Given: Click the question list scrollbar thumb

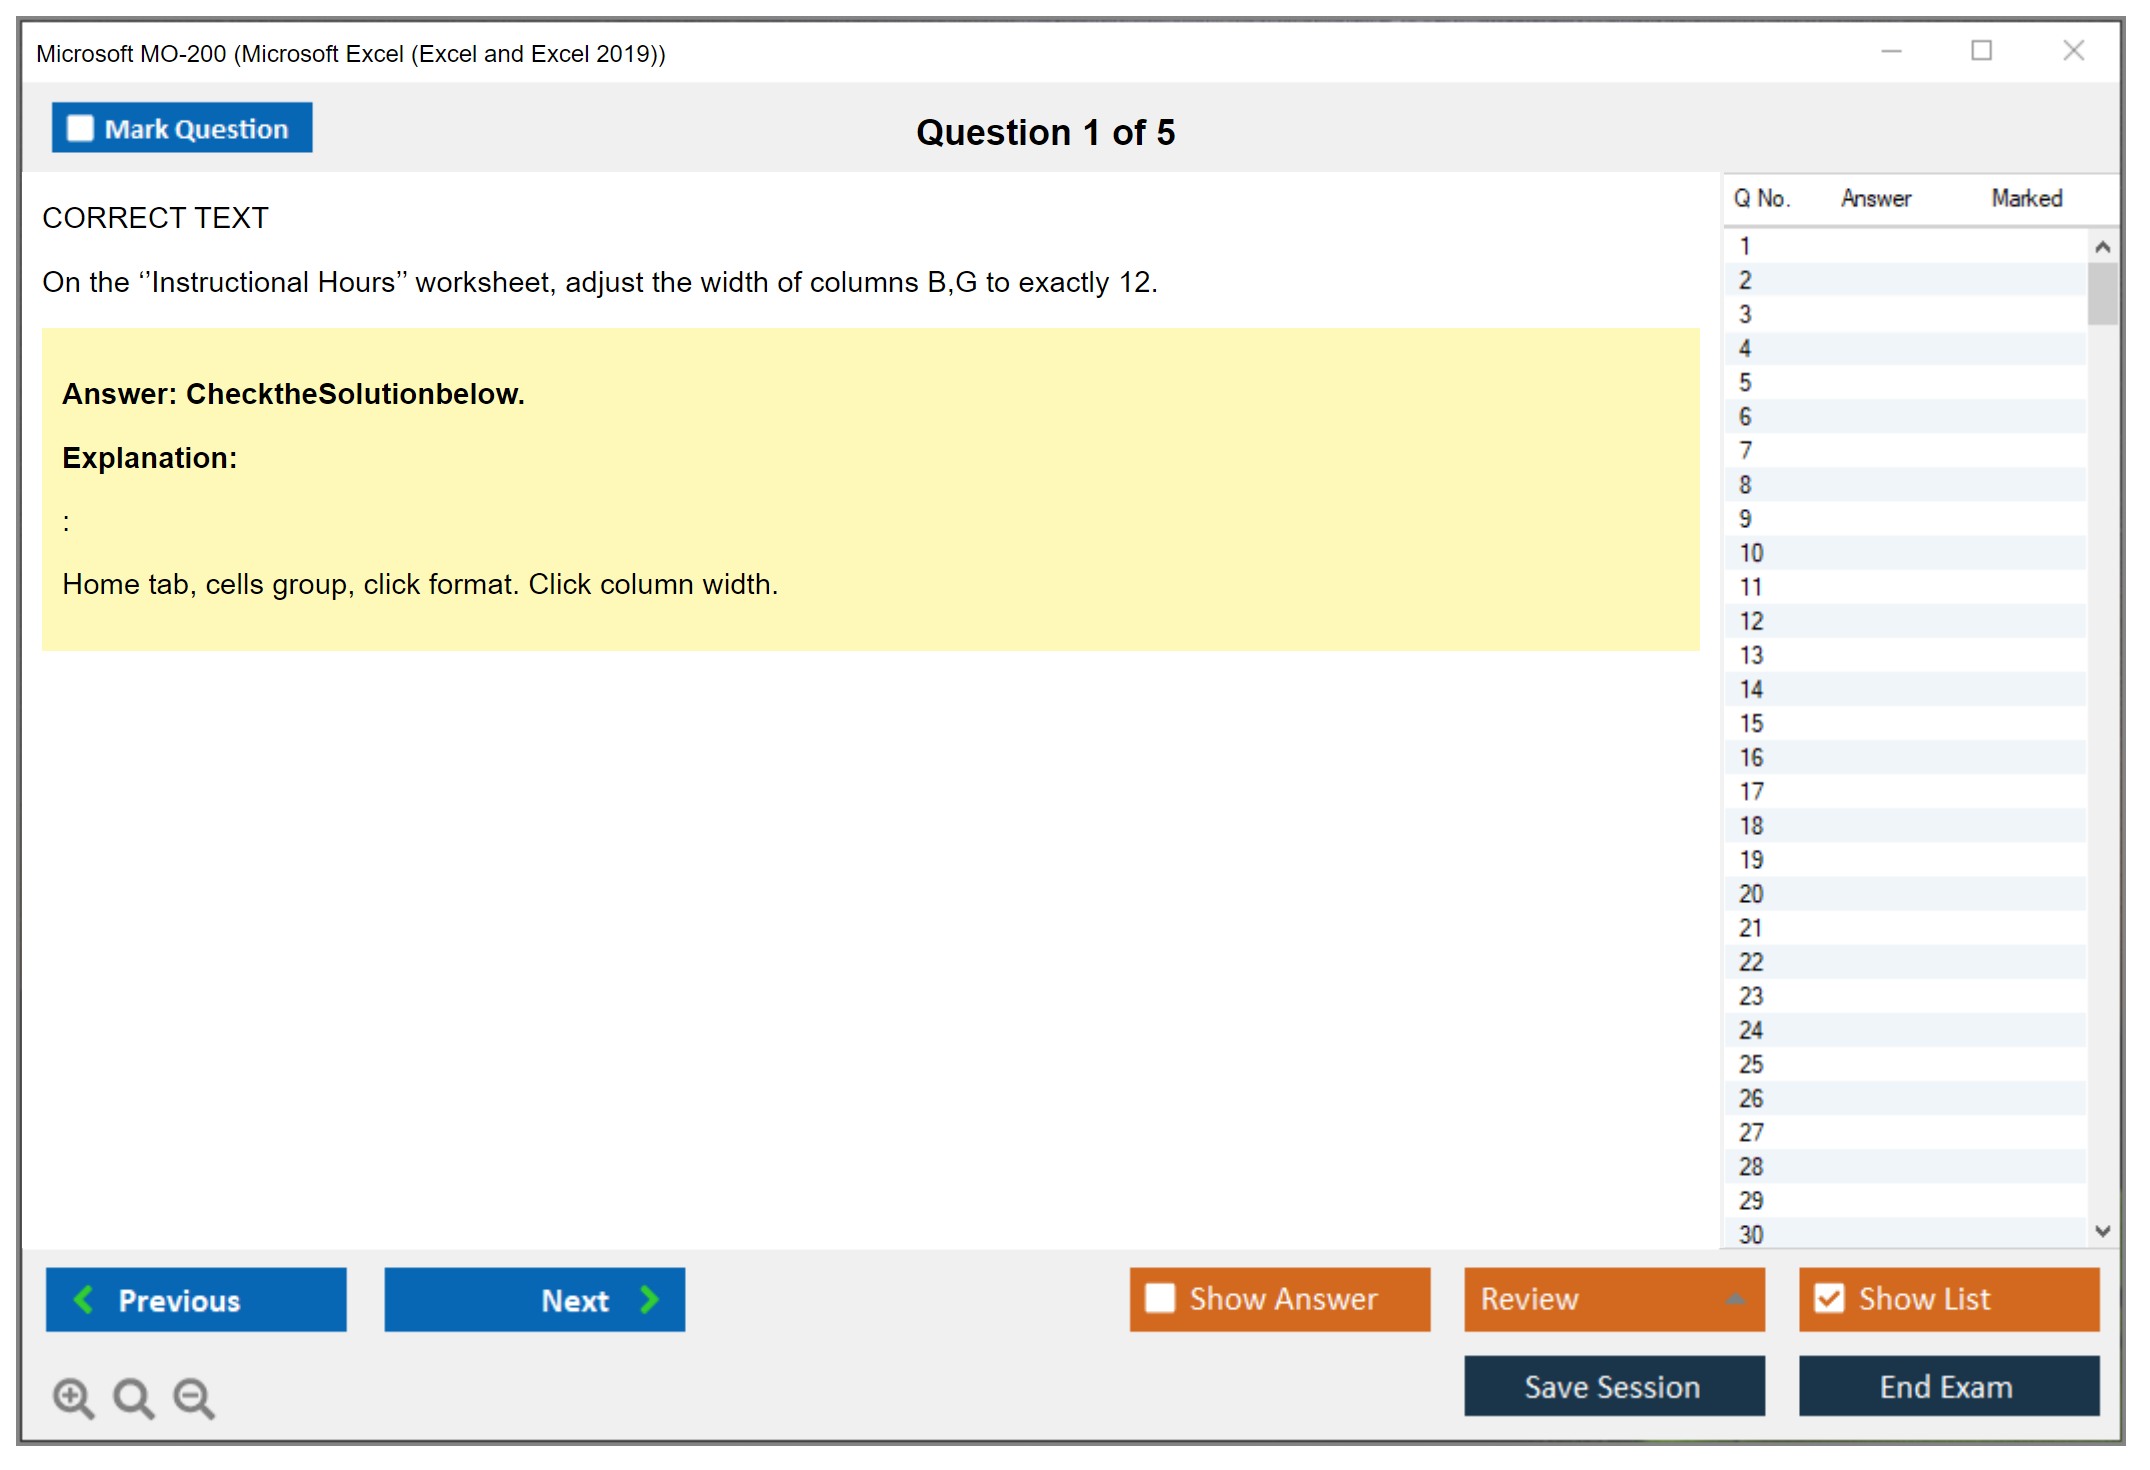Looking at the screenshot, I should [2102, 294].
